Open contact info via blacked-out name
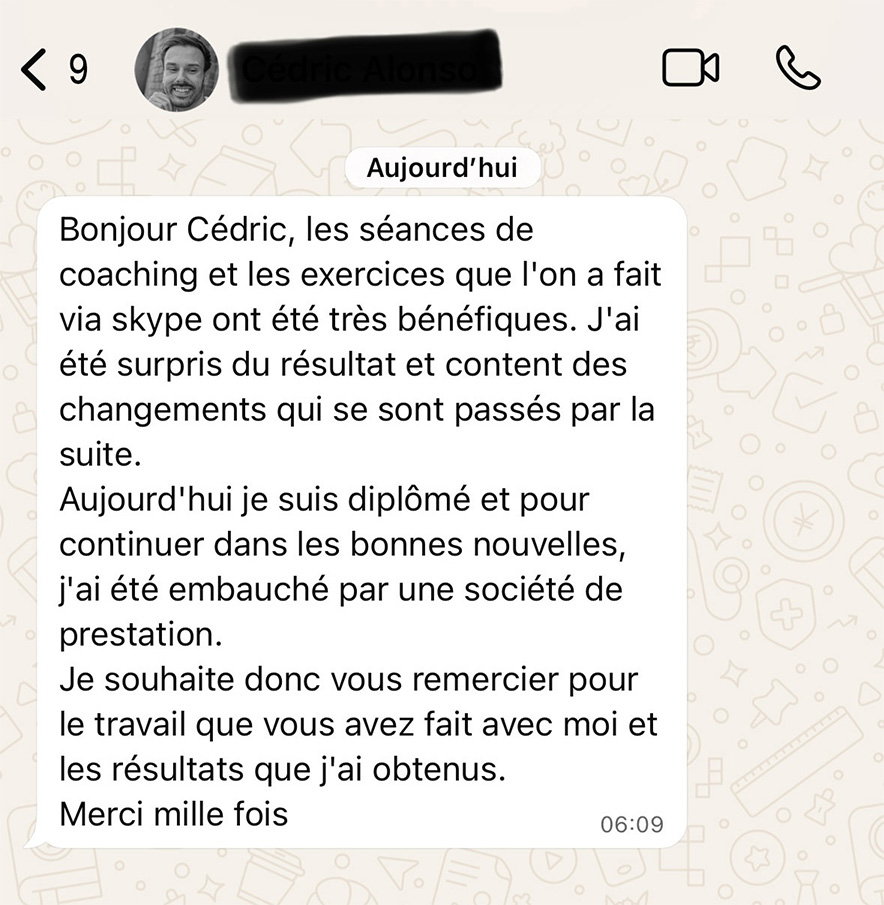Screen dimensions: 884x905 tap(365, 68)
